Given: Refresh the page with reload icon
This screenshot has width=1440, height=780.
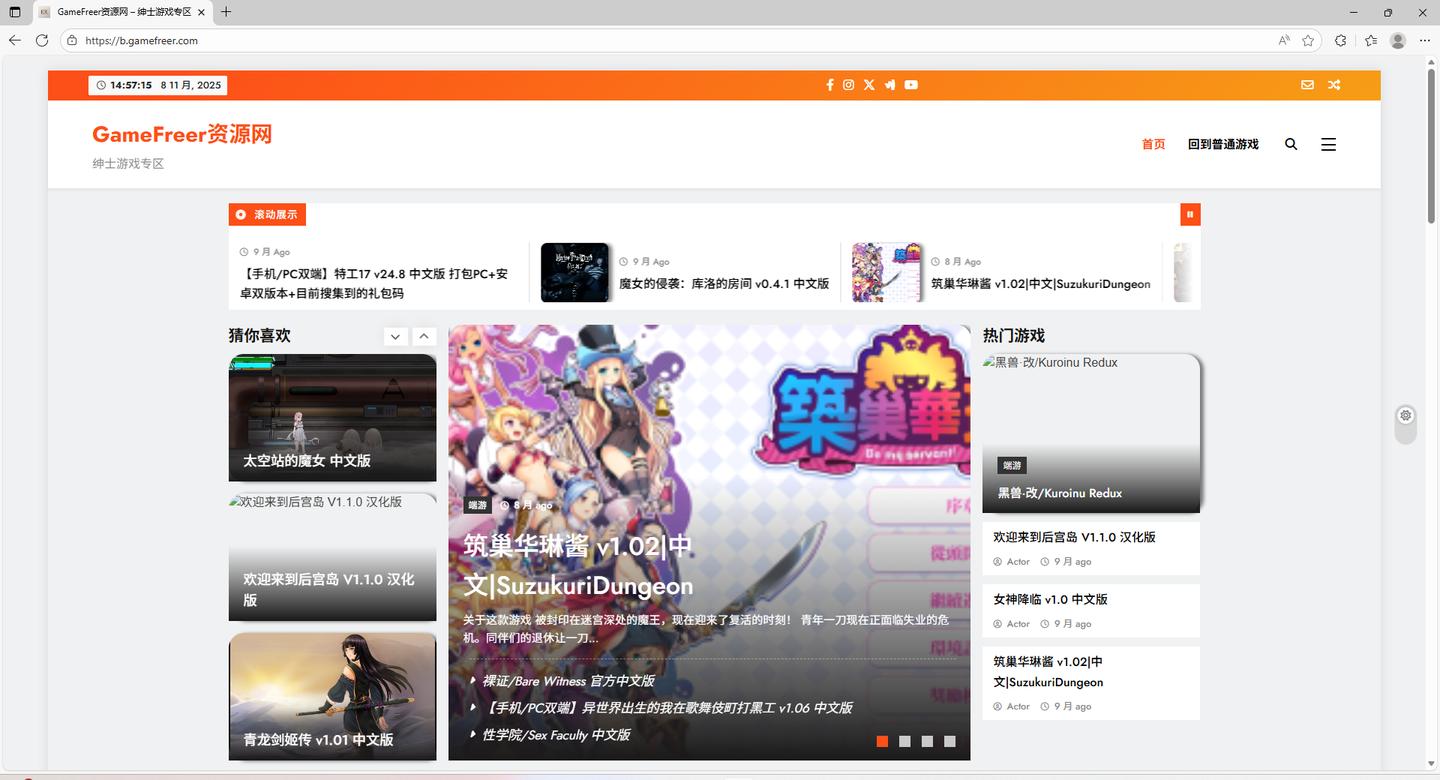Looking at the screenshot, I should coord(42,40).
